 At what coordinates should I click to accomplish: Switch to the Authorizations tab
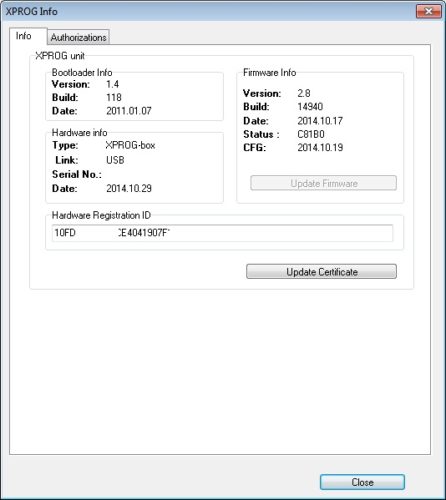(x=78, y=37)
